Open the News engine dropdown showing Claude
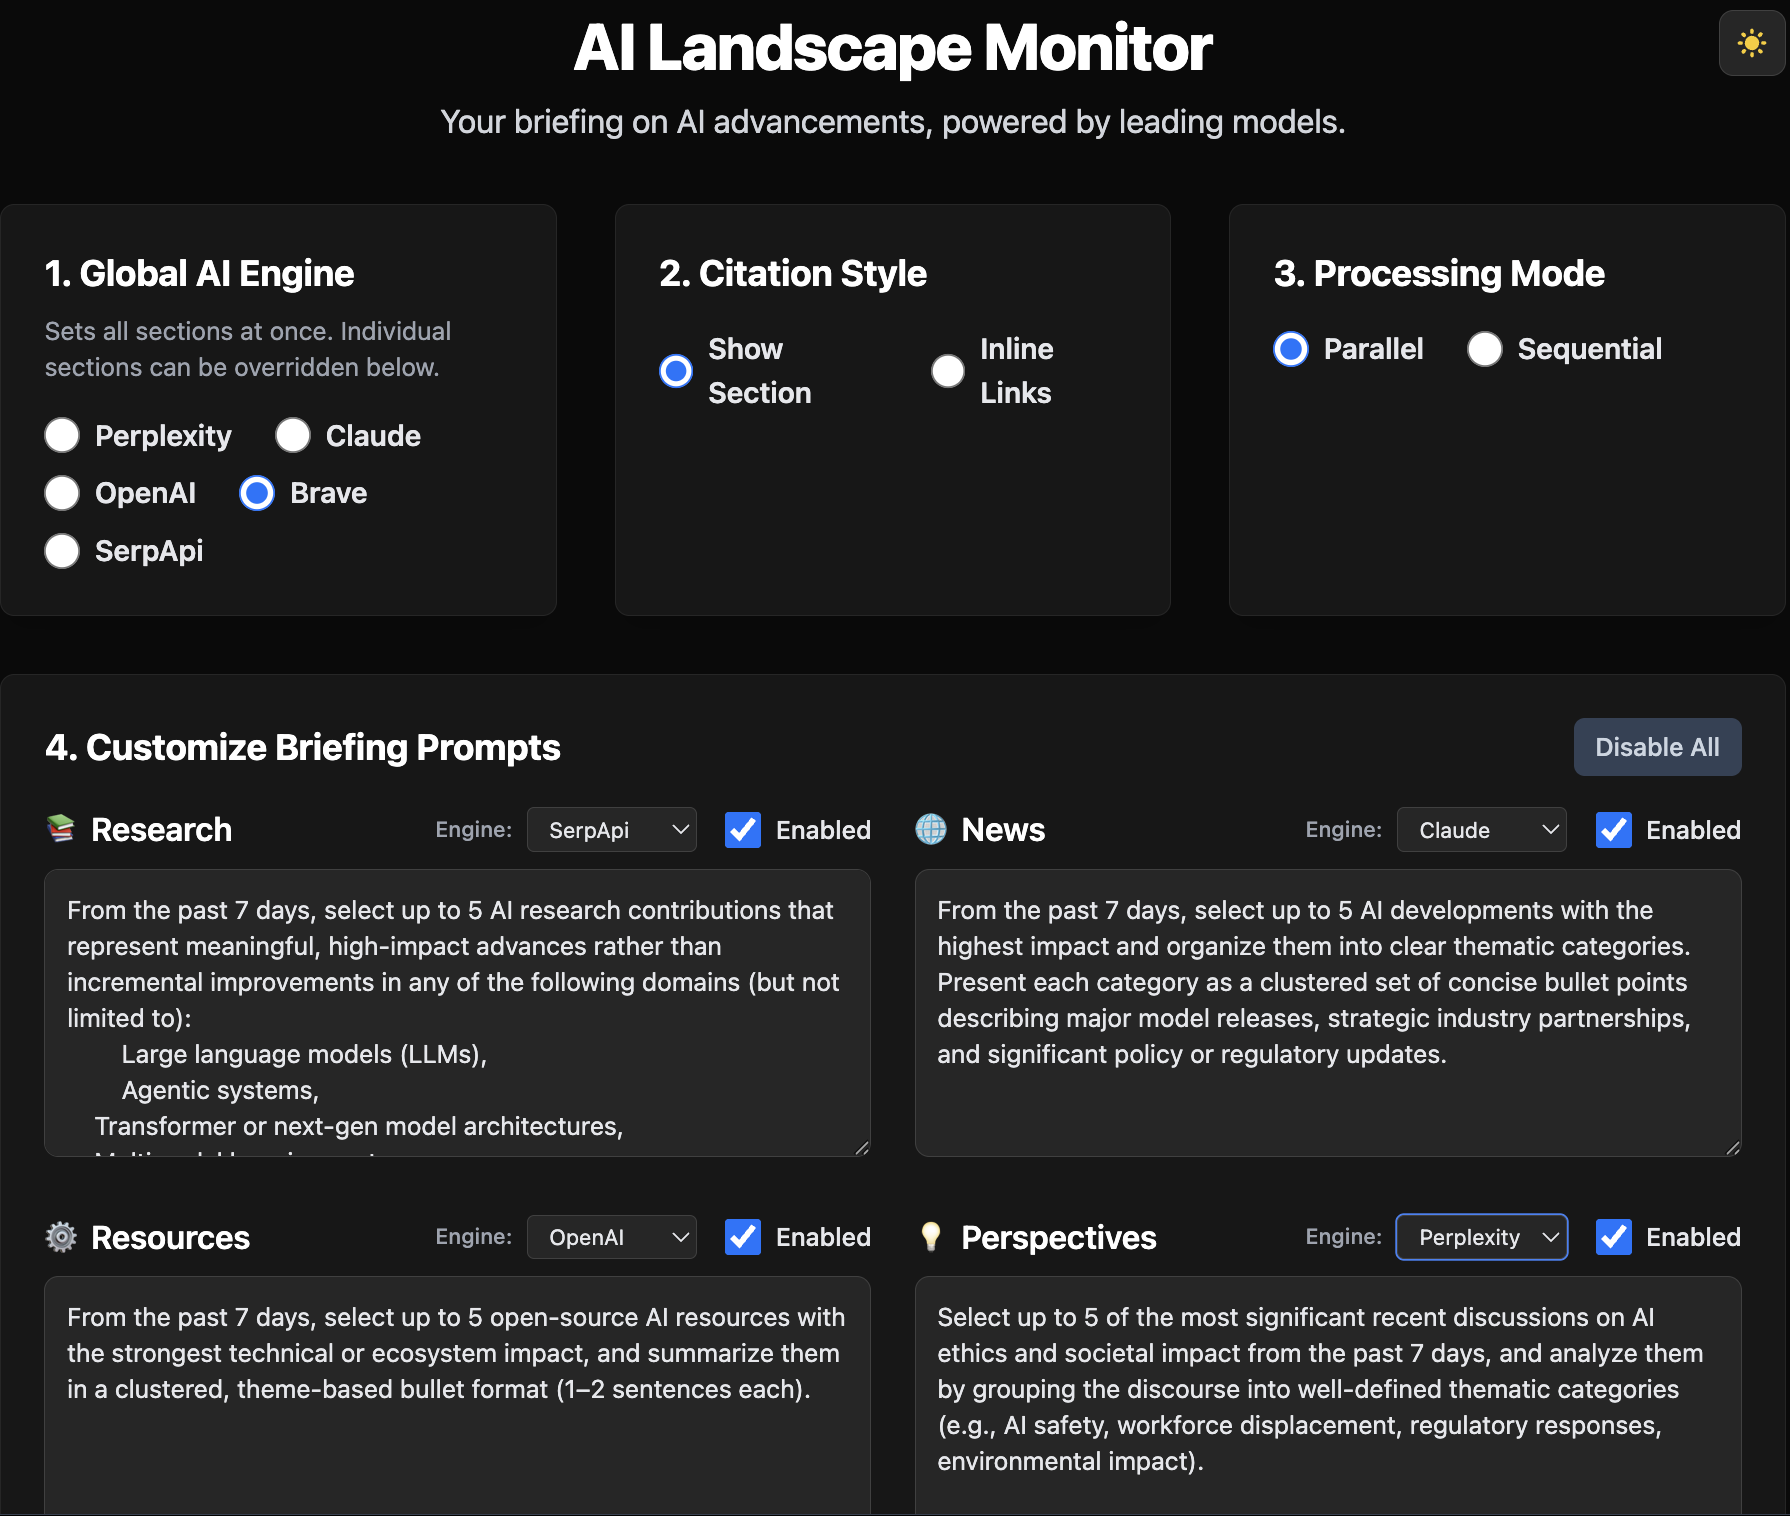1790x1516 pixels. [x=1482, y=829]
